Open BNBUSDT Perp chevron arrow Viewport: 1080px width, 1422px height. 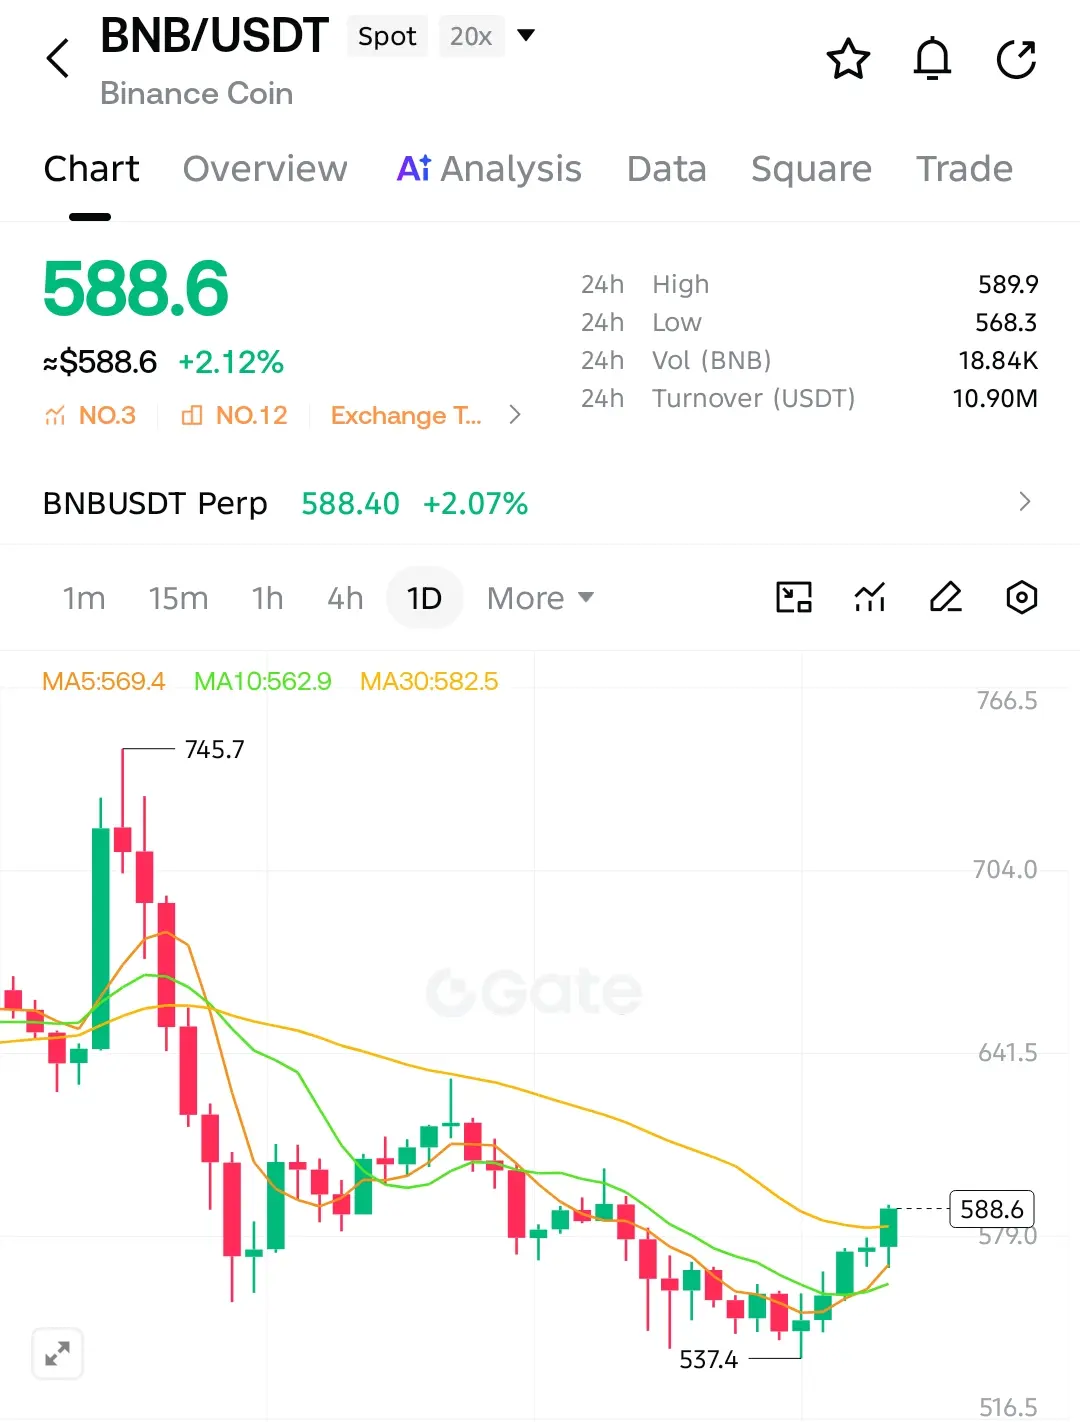click(x=1024, y=502)
